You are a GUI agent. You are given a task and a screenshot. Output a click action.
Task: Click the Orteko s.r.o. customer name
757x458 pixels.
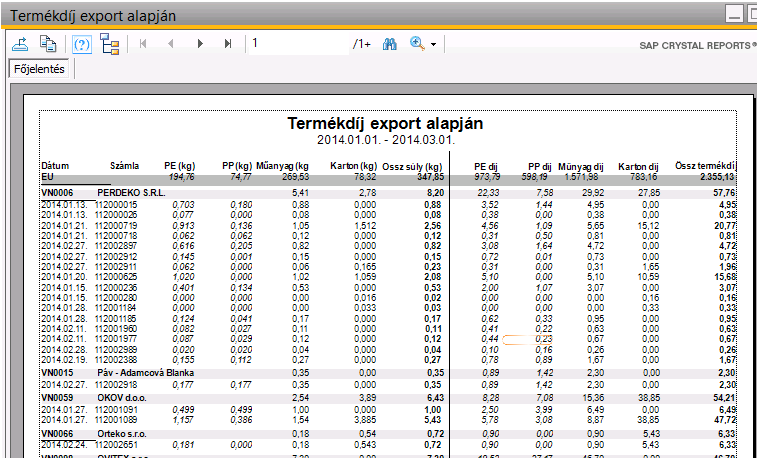[x=122, y=434]
